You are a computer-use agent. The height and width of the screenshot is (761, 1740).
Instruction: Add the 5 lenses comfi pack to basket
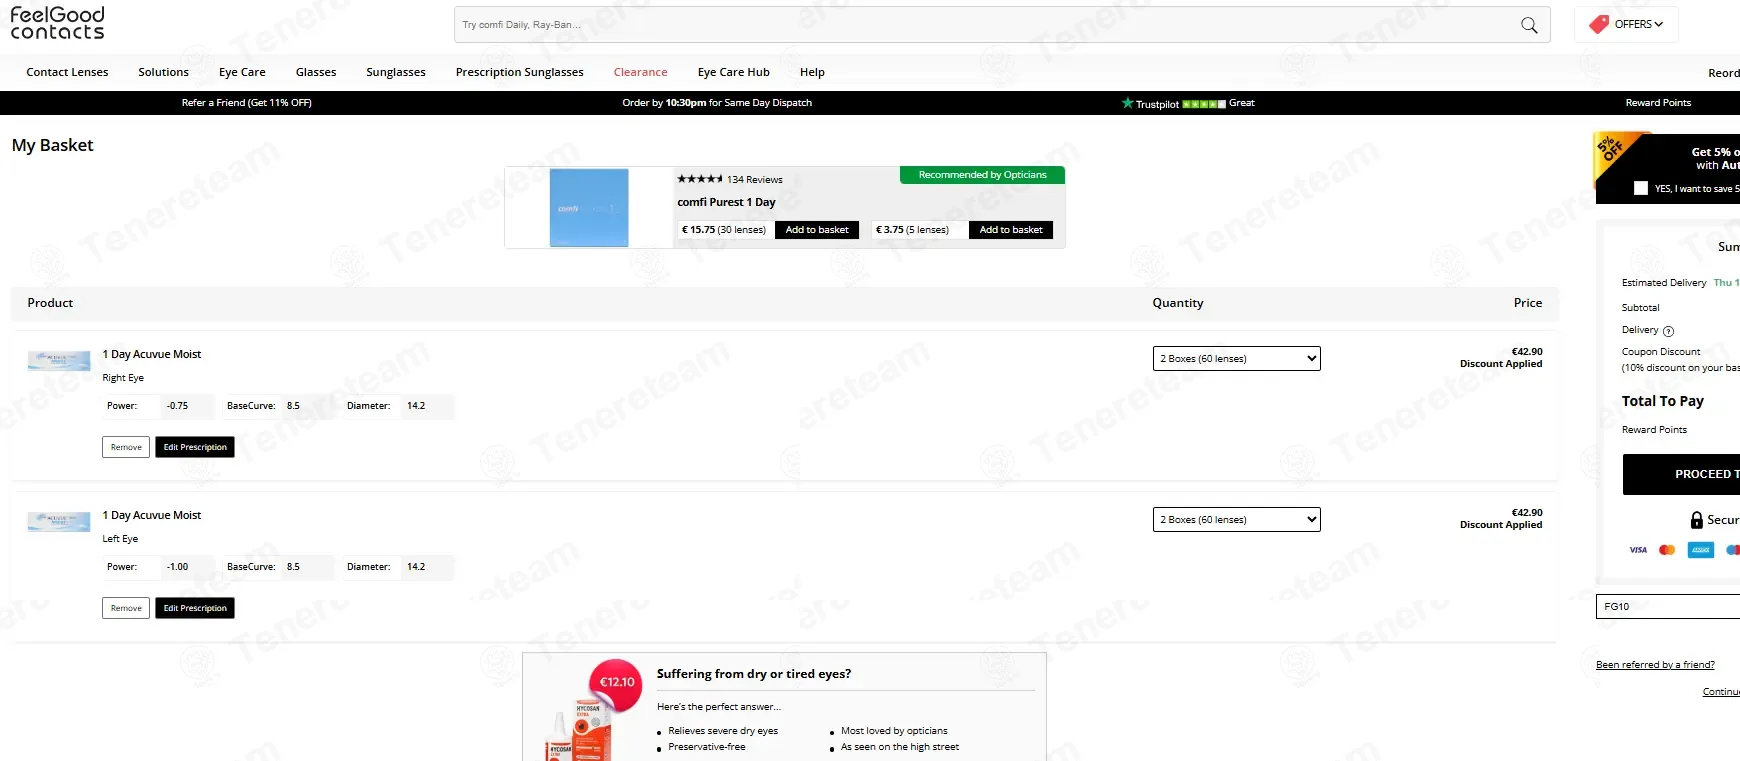[1011, 230]
